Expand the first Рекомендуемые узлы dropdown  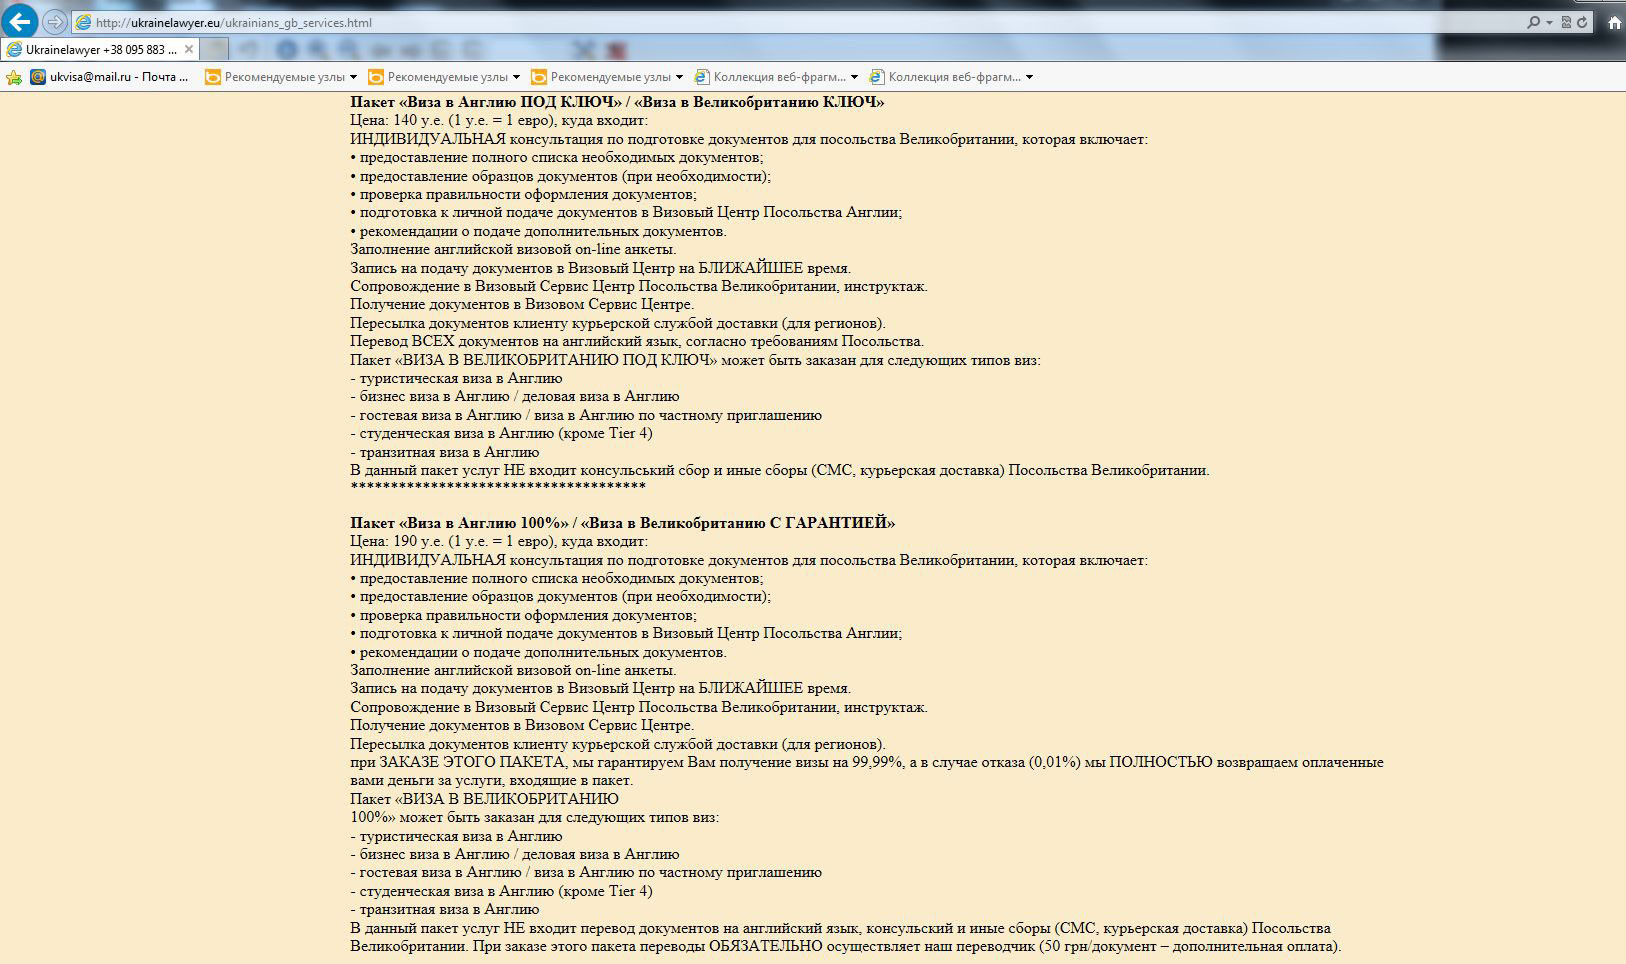pyautogui.click(x=353, y=77)
